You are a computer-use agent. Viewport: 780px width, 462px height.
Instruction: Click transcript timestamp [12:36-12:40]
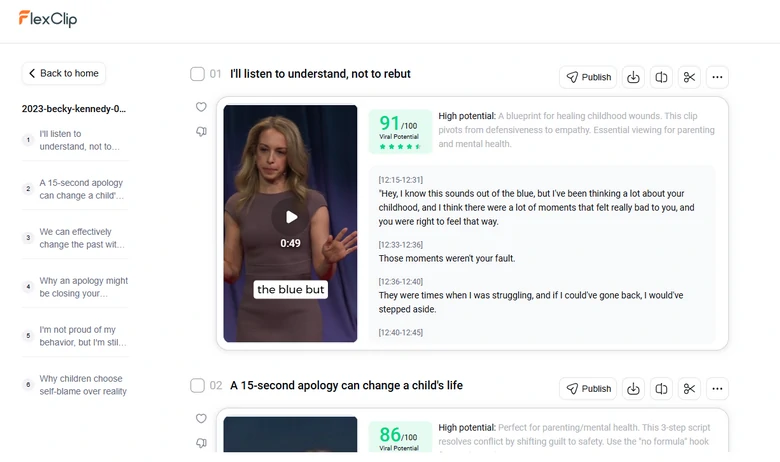pyautogui.click(x=400, y=281)
